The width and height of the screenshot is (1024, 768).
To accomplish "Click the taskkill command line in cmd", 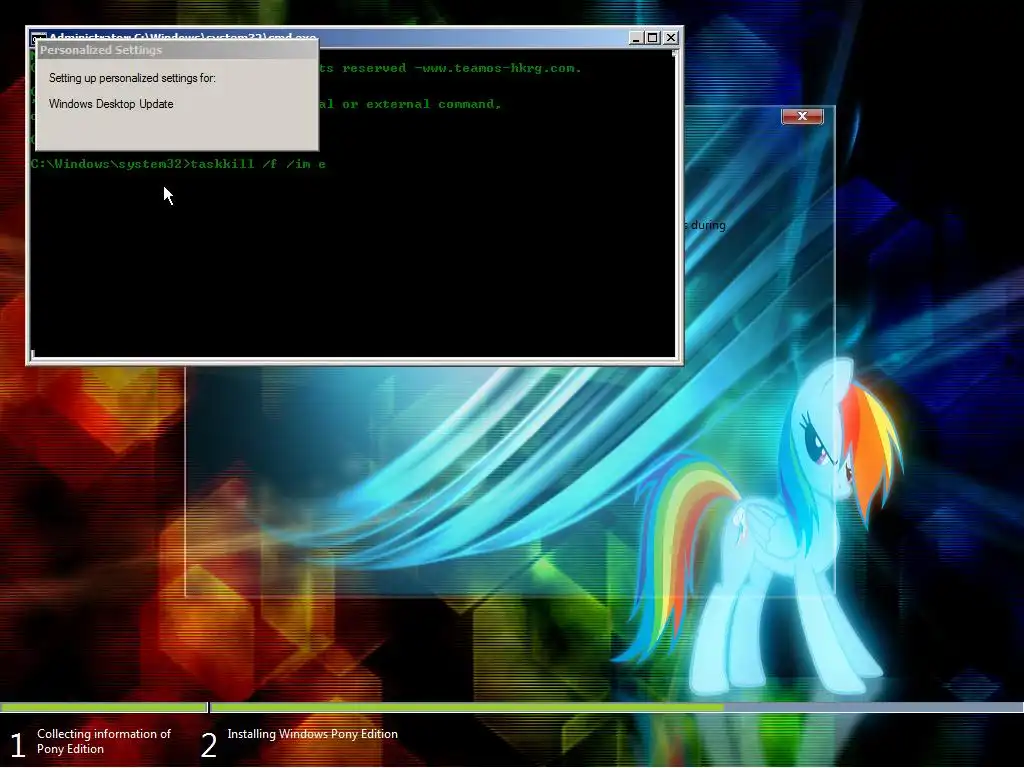I will point(178,164).
